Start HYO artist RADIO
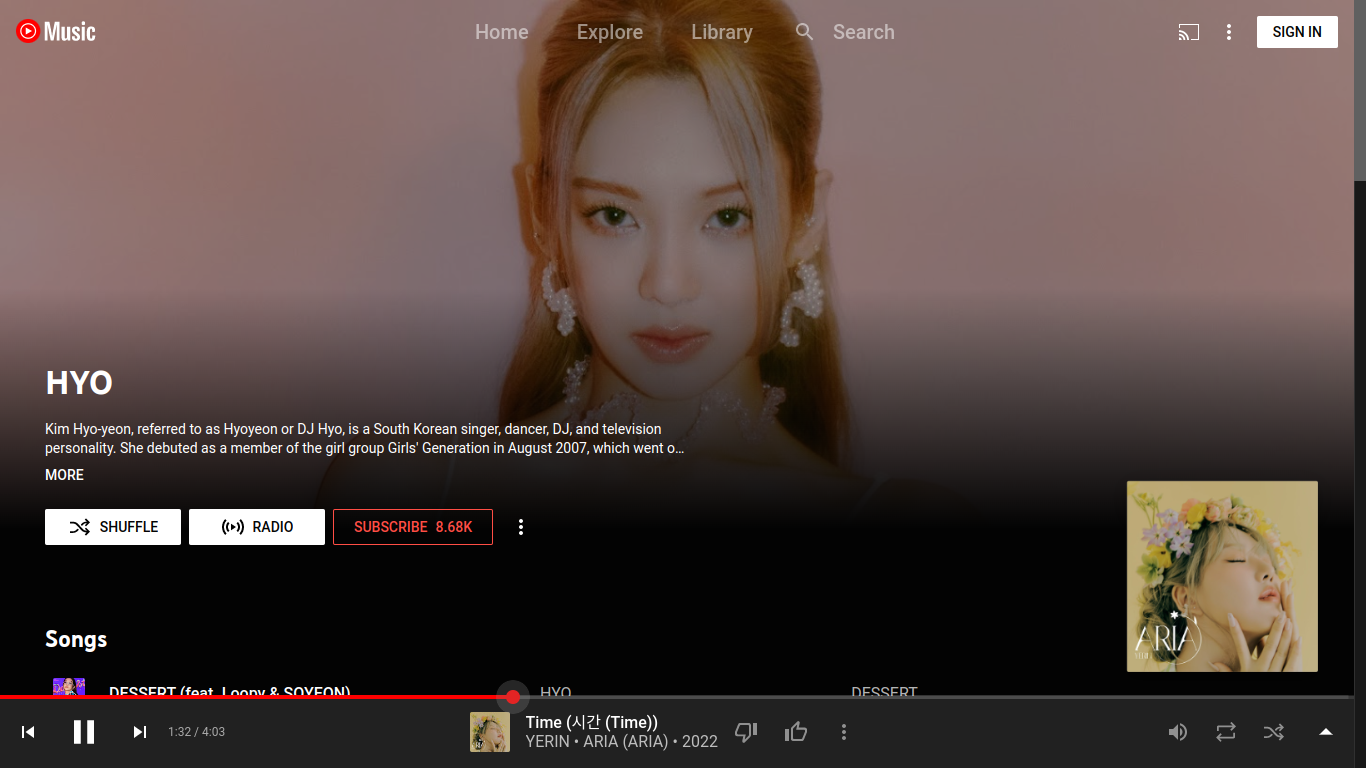This screenshot has height=768, width=1366. (x=257, y=527)
